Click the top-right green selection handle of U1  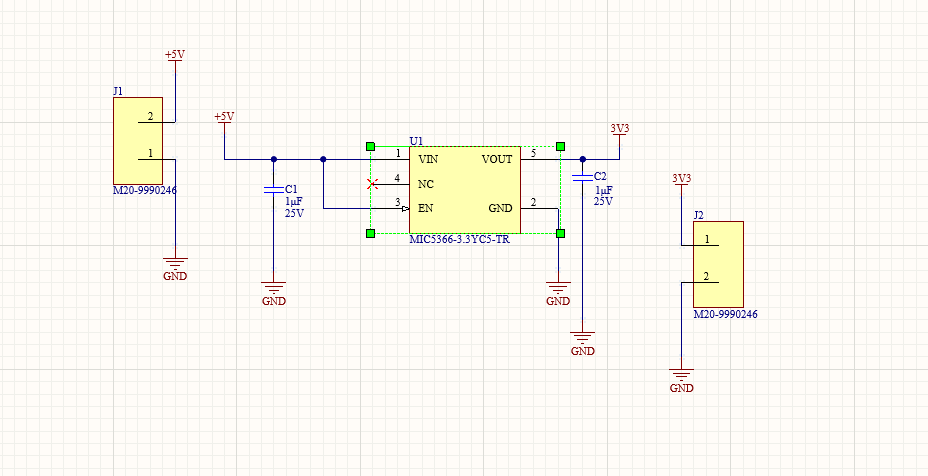pos(560,146)
